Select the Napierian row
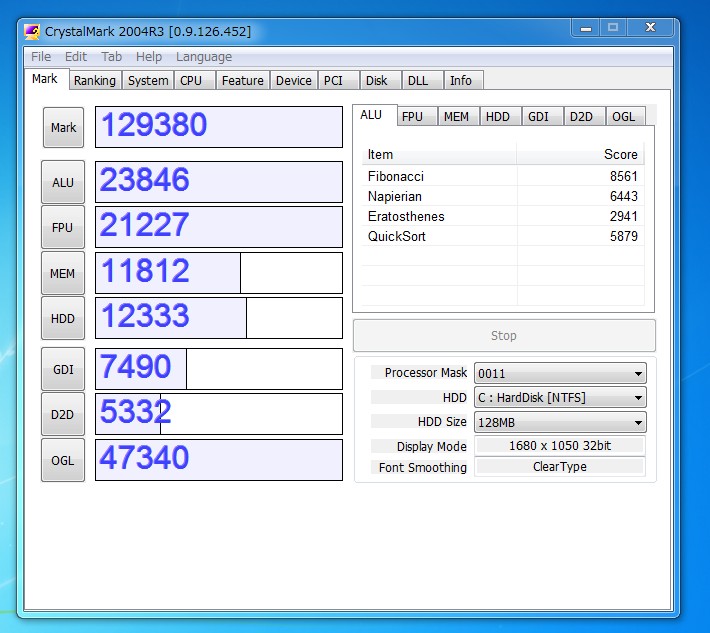 (x=503, y=196)
